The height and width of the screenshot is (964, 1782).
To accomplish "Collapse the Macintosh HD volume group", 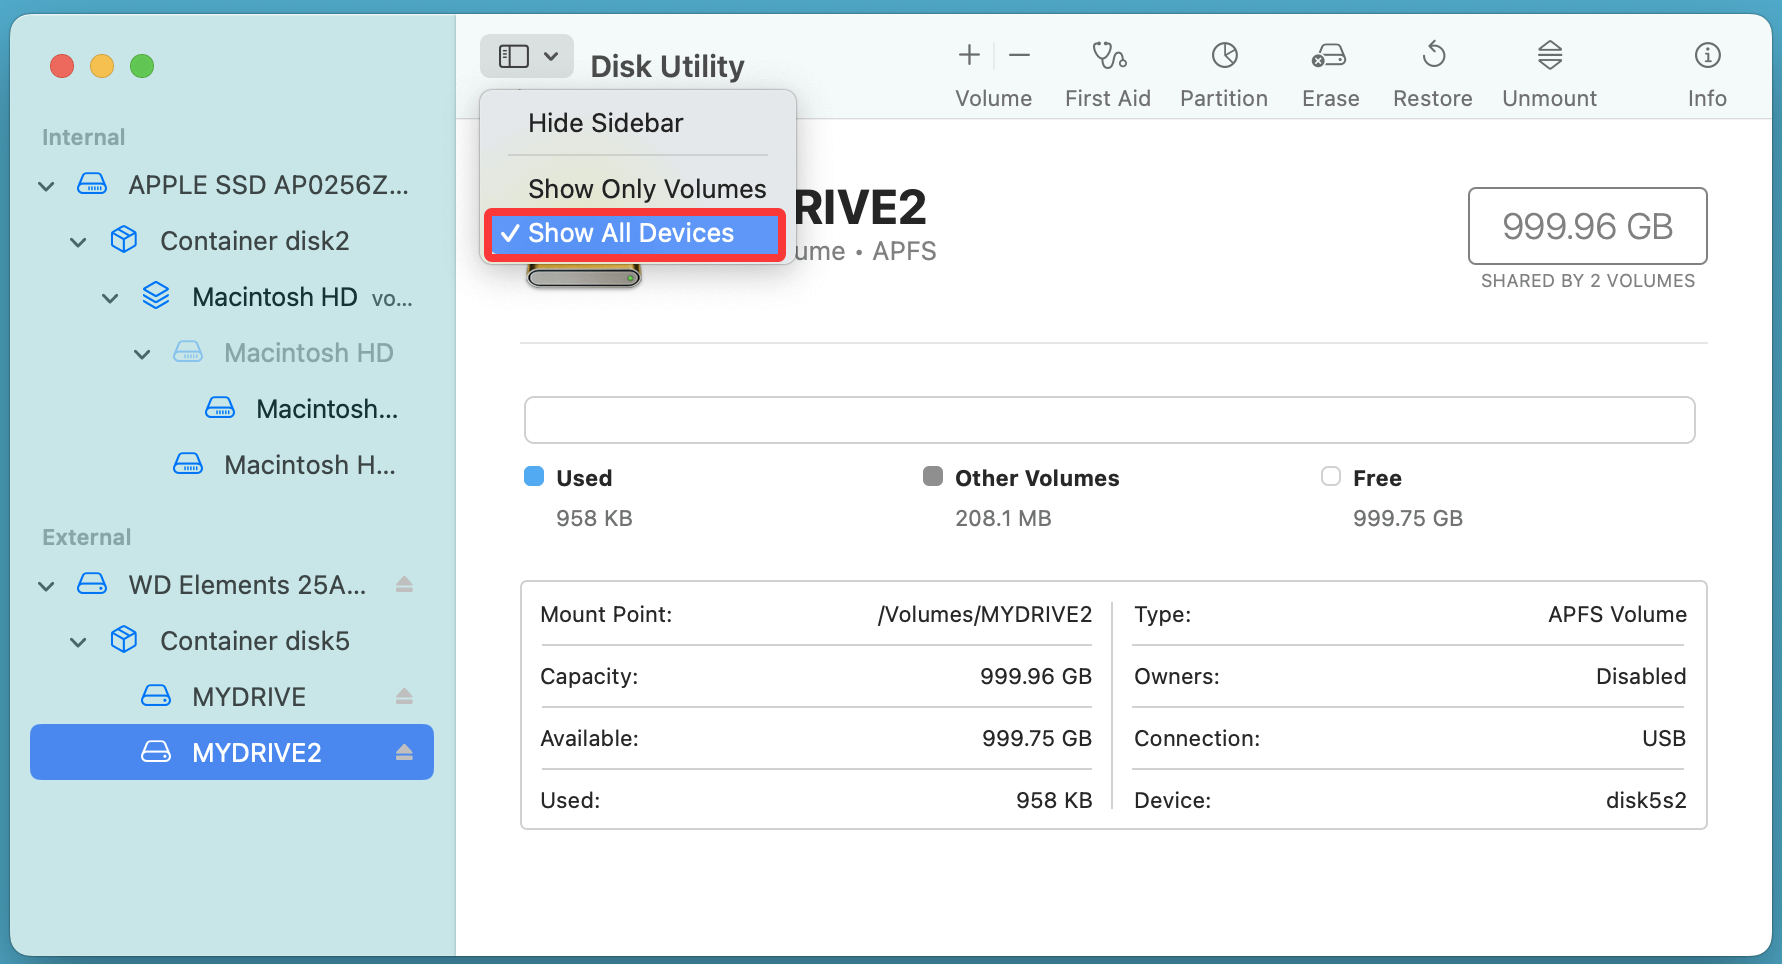I will click(110, 297).
